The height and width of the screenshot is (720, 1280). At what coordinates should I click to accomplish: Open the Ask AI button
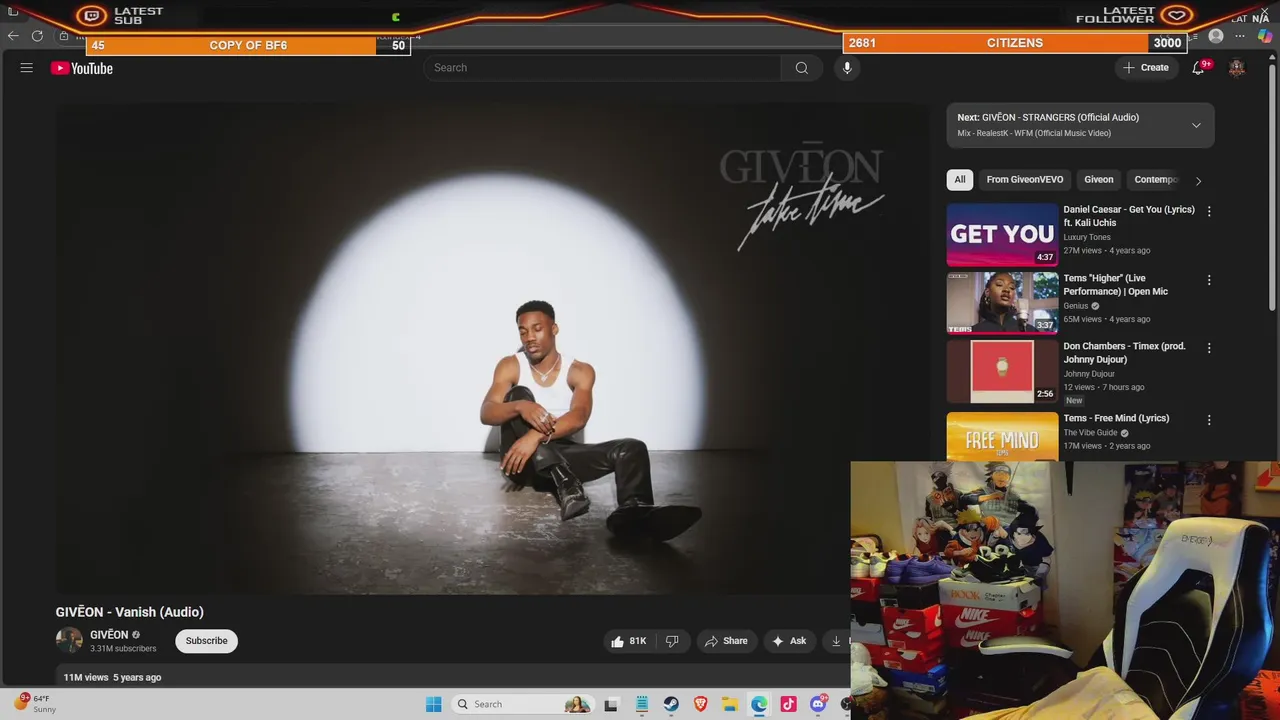pyautogui.click(x=789, y=641)
